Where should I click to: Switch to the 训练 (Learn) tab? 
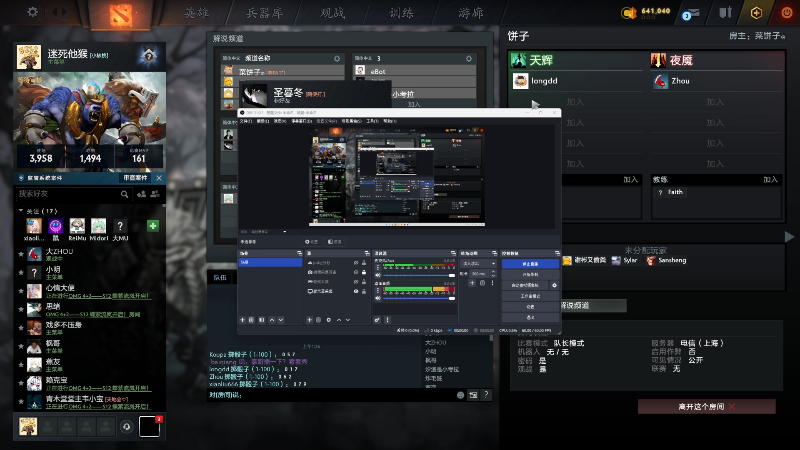402,13
